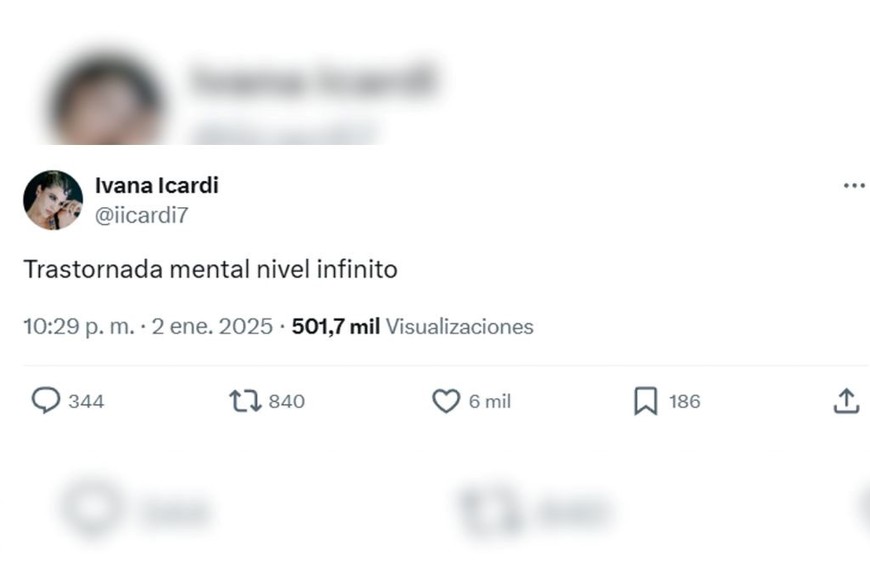Open the three-dot more options menu
870x580 pixels.
(853, 186)
